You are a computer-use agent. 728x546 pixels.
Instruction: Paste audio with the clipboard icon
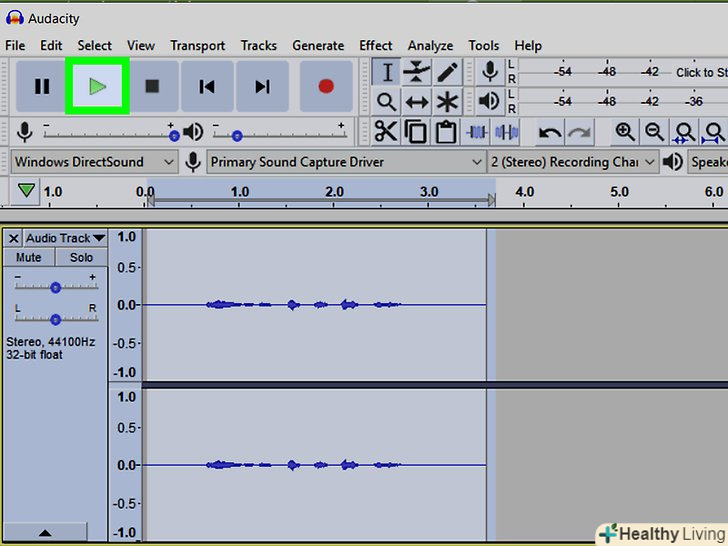pos(446,132)
